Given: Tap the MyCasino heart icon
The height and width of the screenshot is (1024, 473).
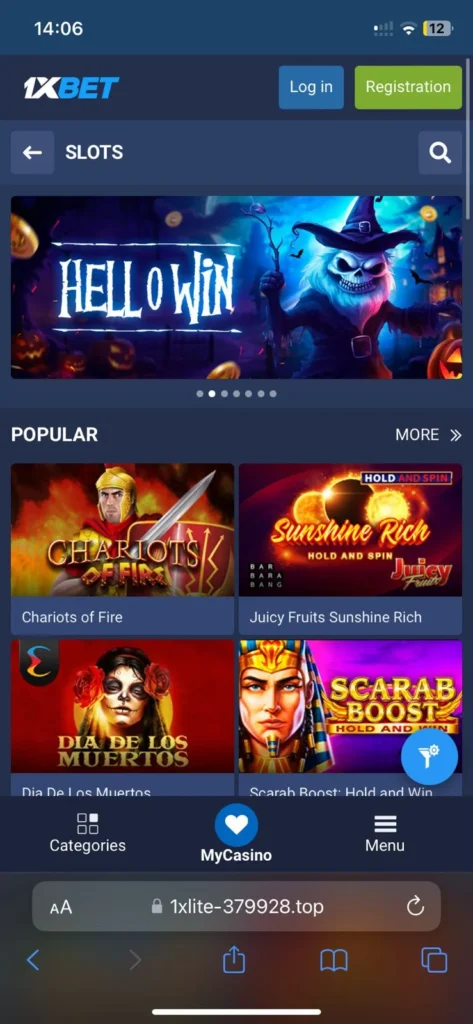Looking at the screenshot, I should pyautogui.click(x=236, y=825).
